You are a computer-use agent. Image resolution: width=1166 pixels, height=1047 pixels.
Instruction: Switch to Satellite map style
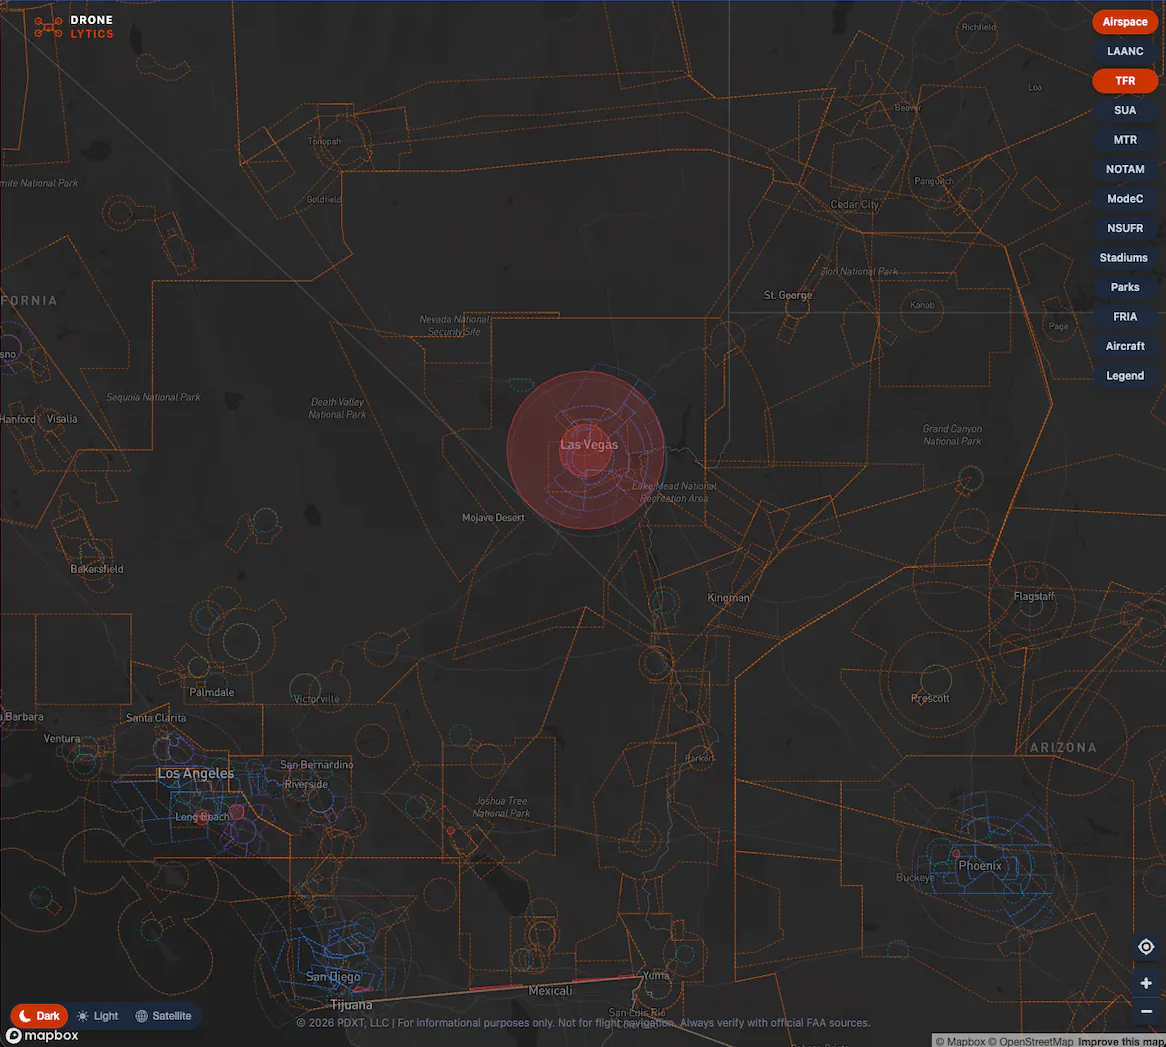coord(163,1016)
